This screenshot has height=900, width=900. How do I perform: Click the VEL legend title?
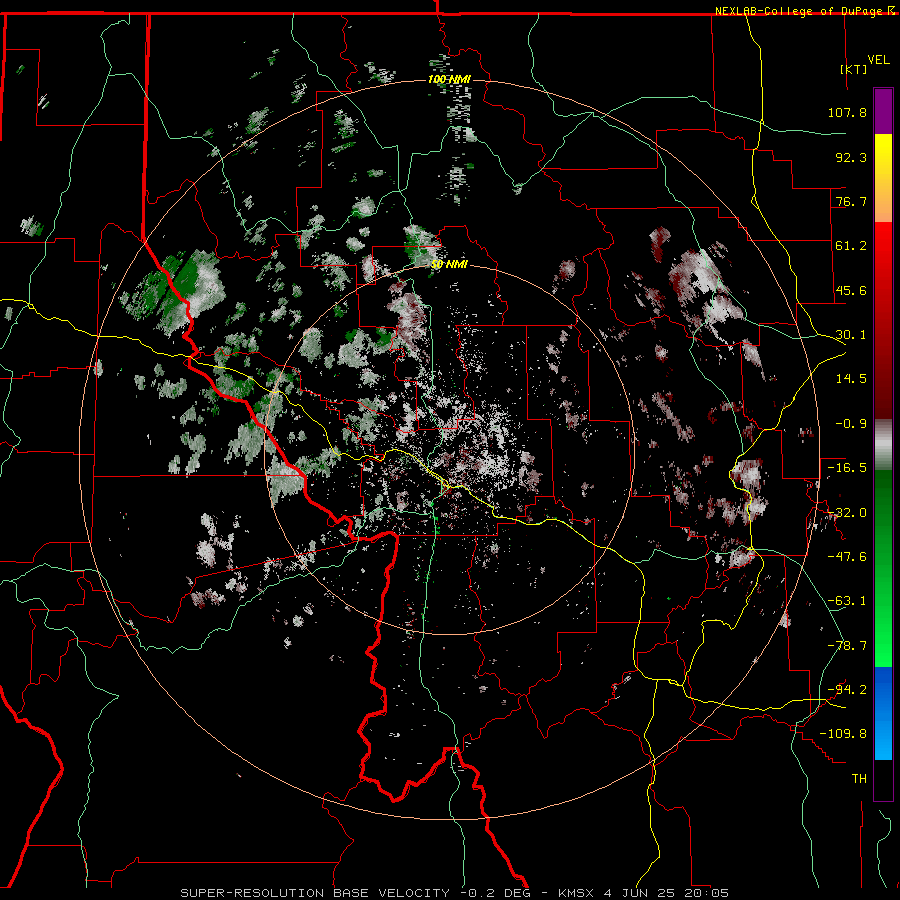coord(878,59)
